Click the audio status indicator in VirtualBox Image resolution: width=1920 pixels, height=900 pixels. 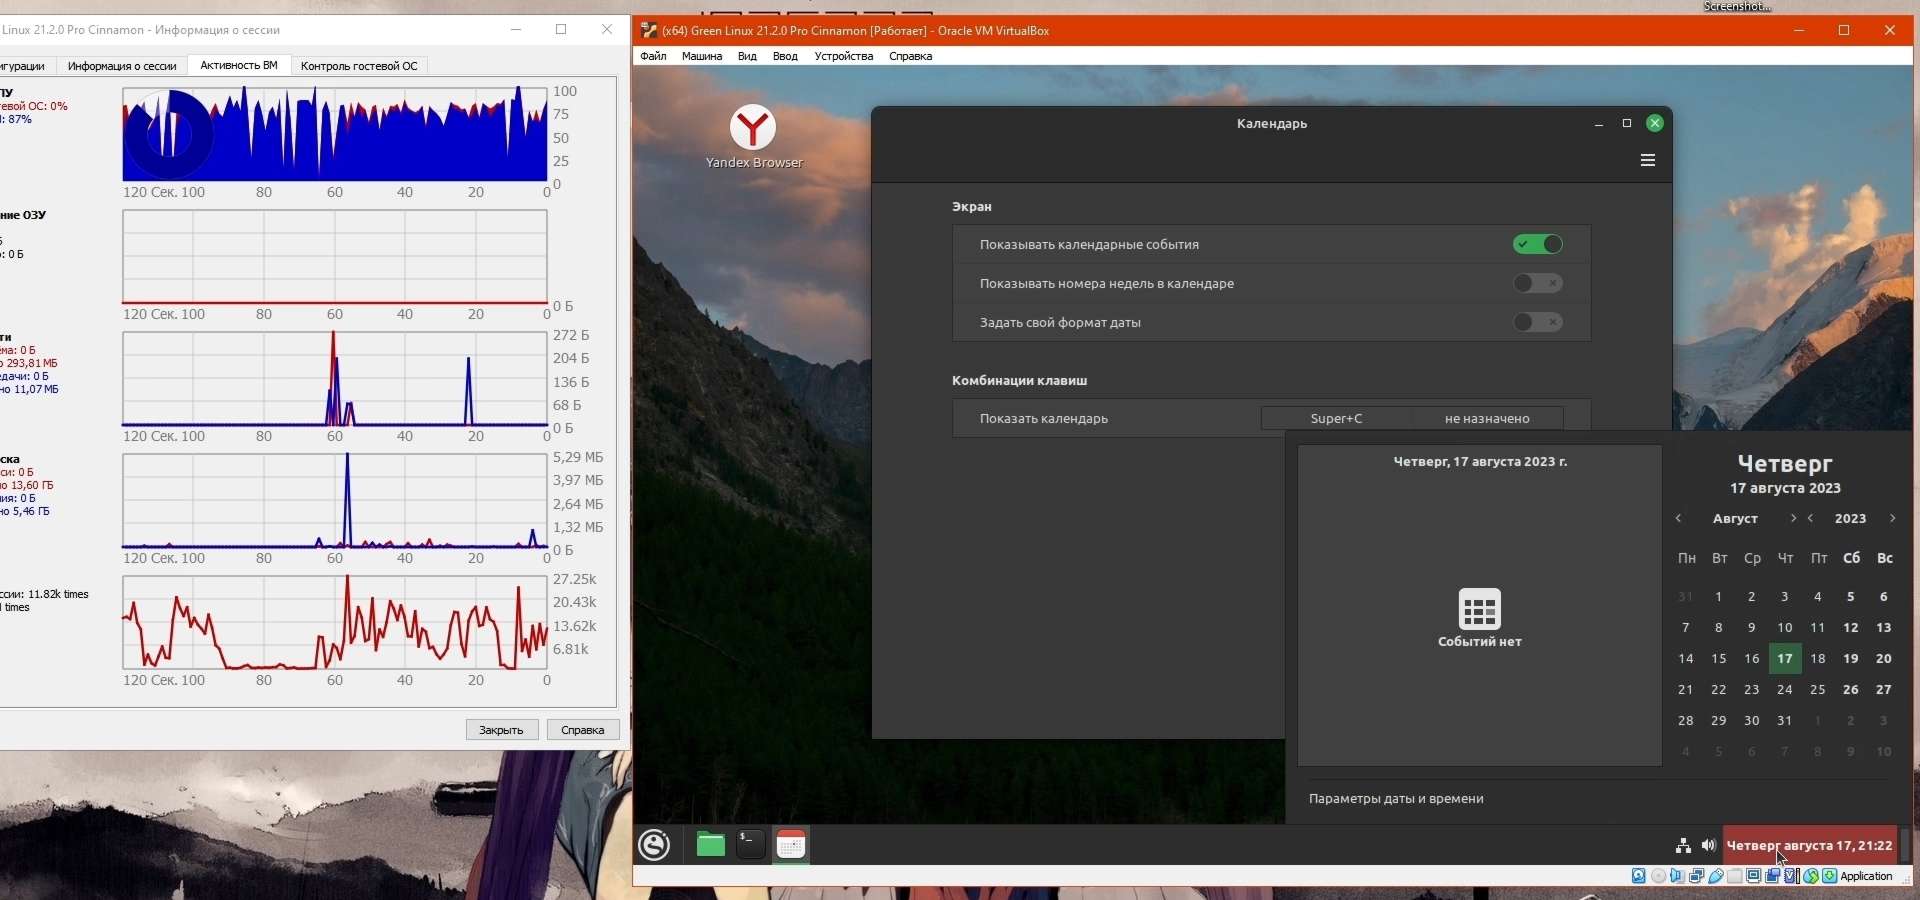click(x=1678, y=876)
